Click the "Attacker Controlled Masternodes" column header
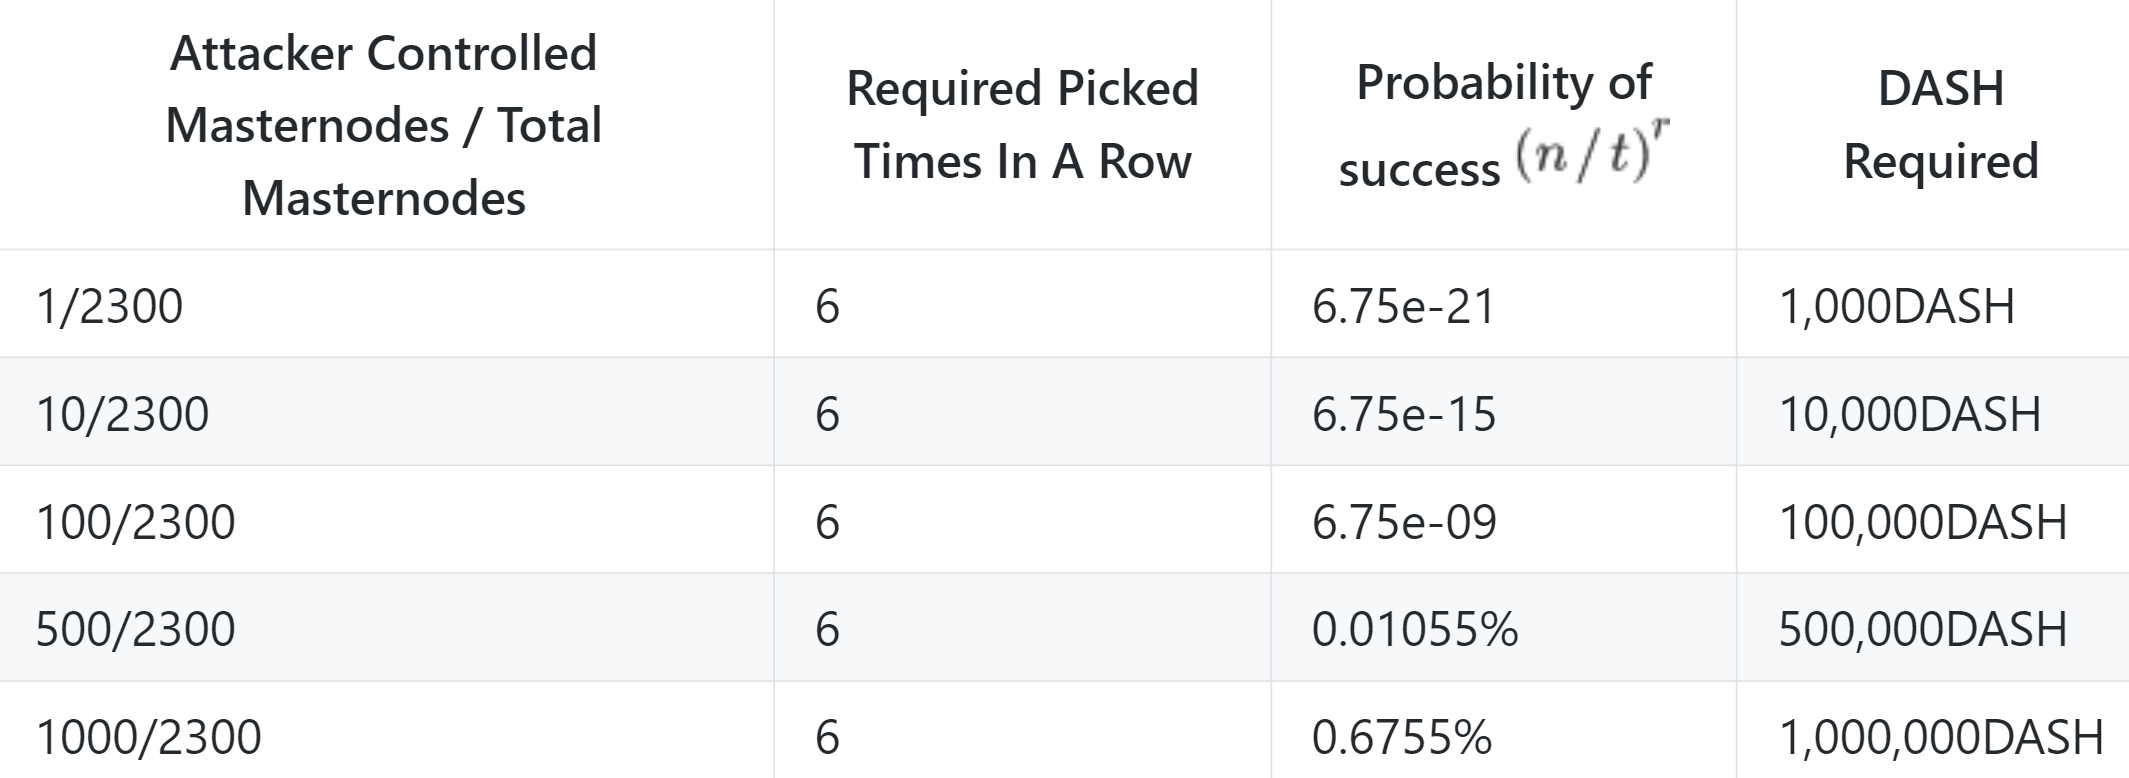 (x=384, y=125)
